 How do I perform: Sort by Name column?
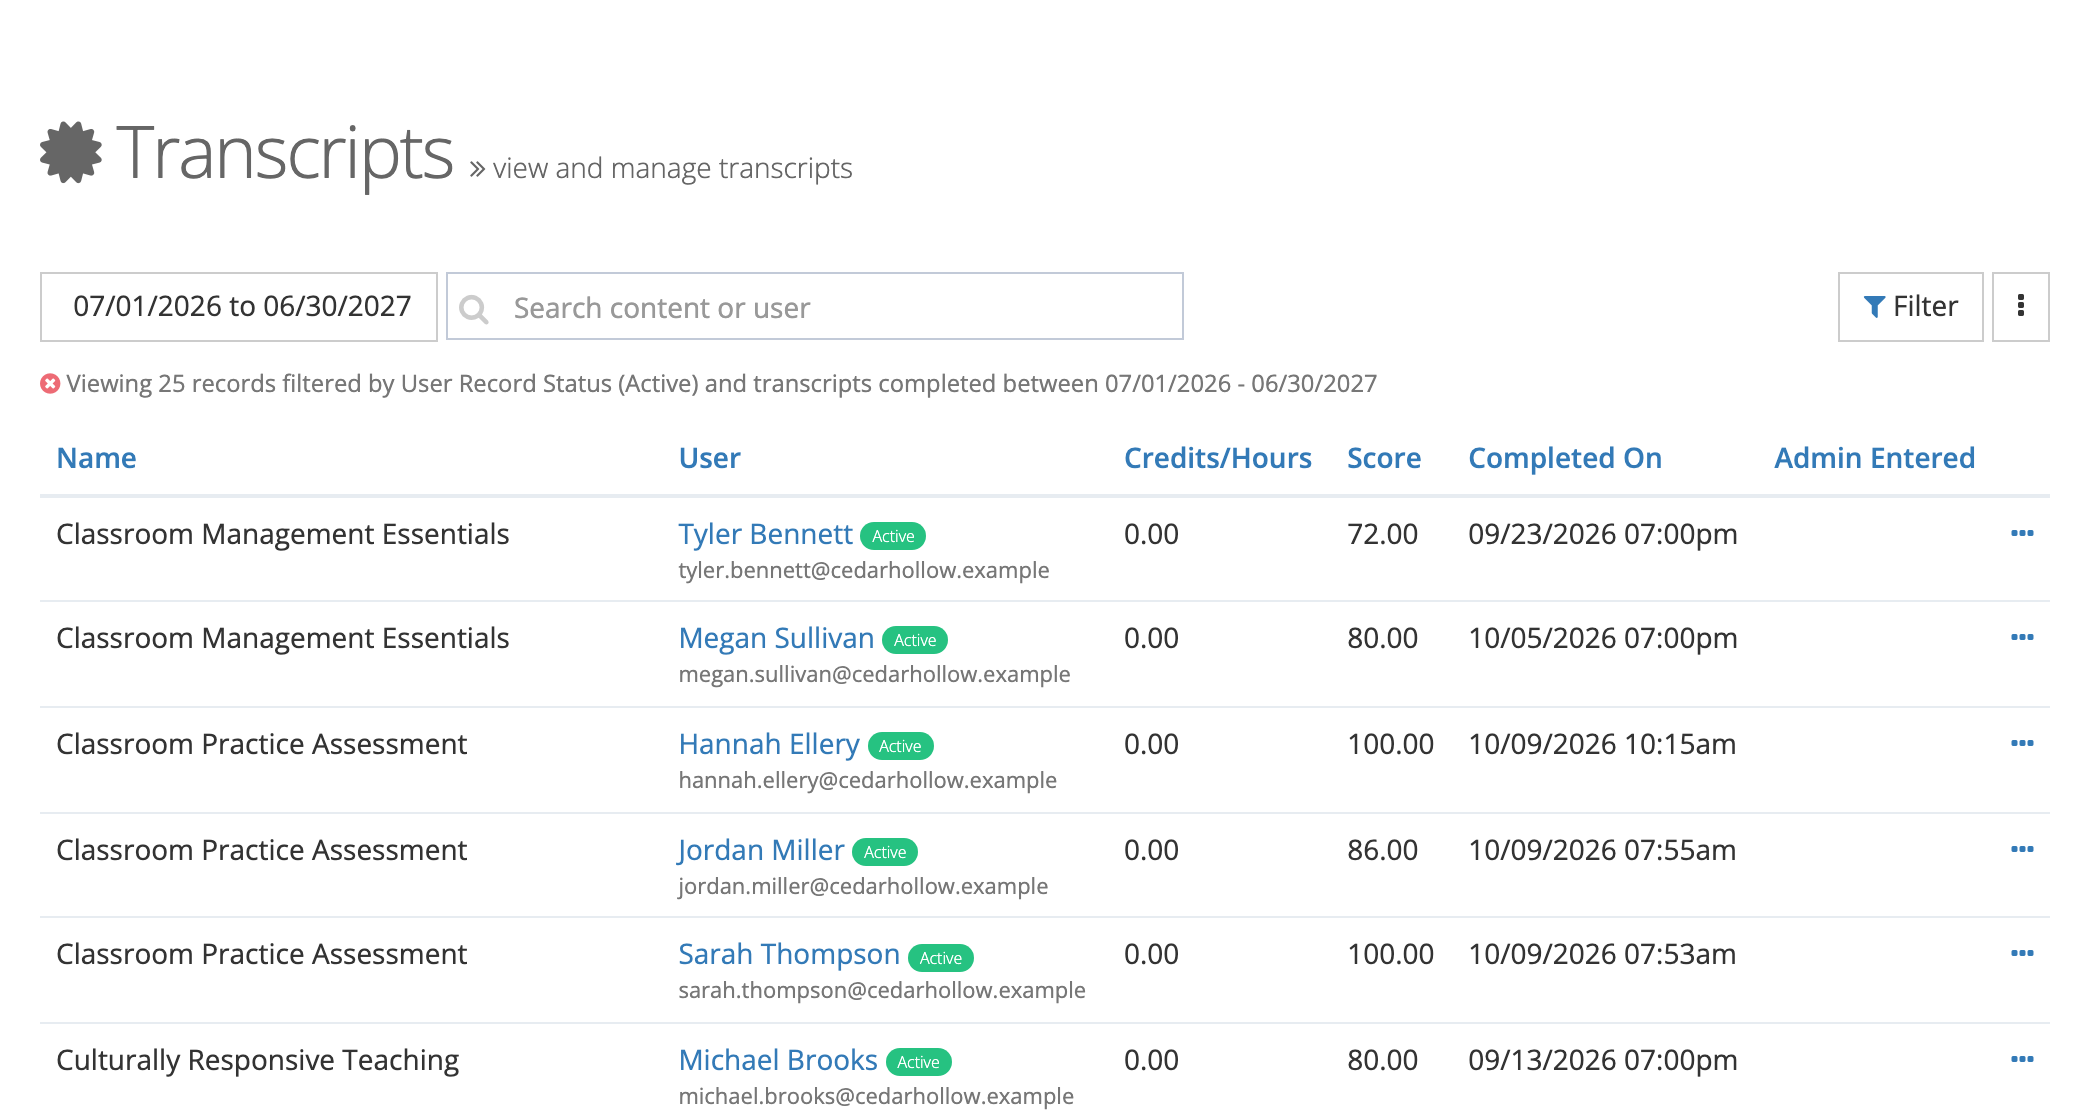(96, 458)
